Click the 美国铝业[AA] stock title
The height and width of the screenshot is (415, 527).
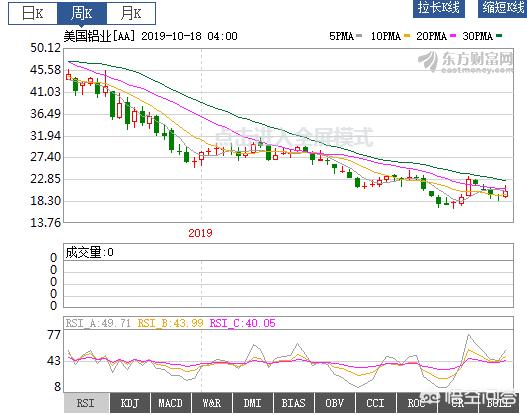(99, 36)
